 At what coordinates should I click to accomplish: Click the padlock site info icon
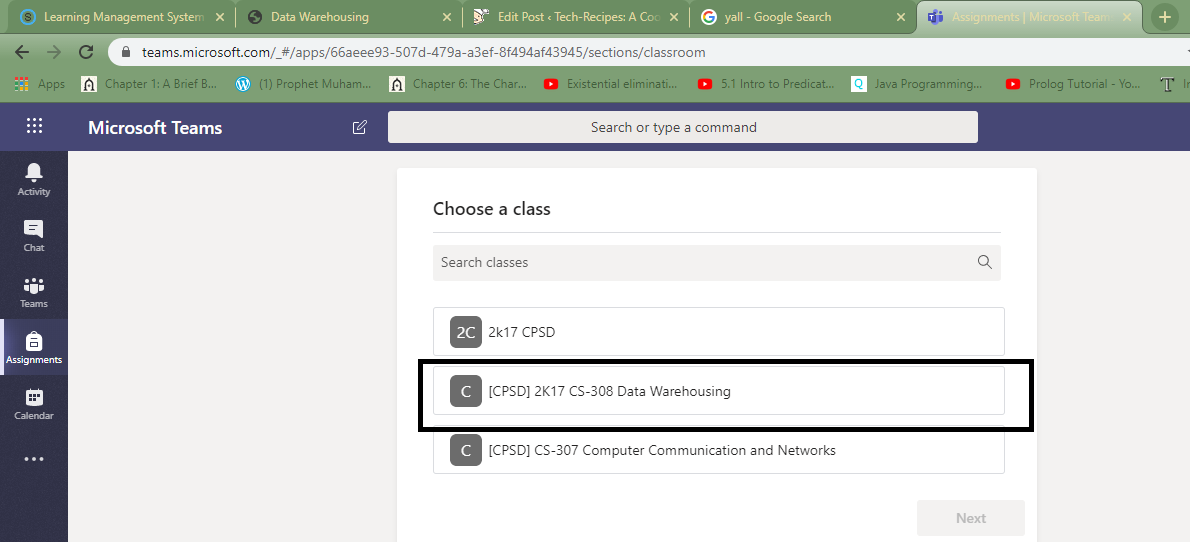125,52
